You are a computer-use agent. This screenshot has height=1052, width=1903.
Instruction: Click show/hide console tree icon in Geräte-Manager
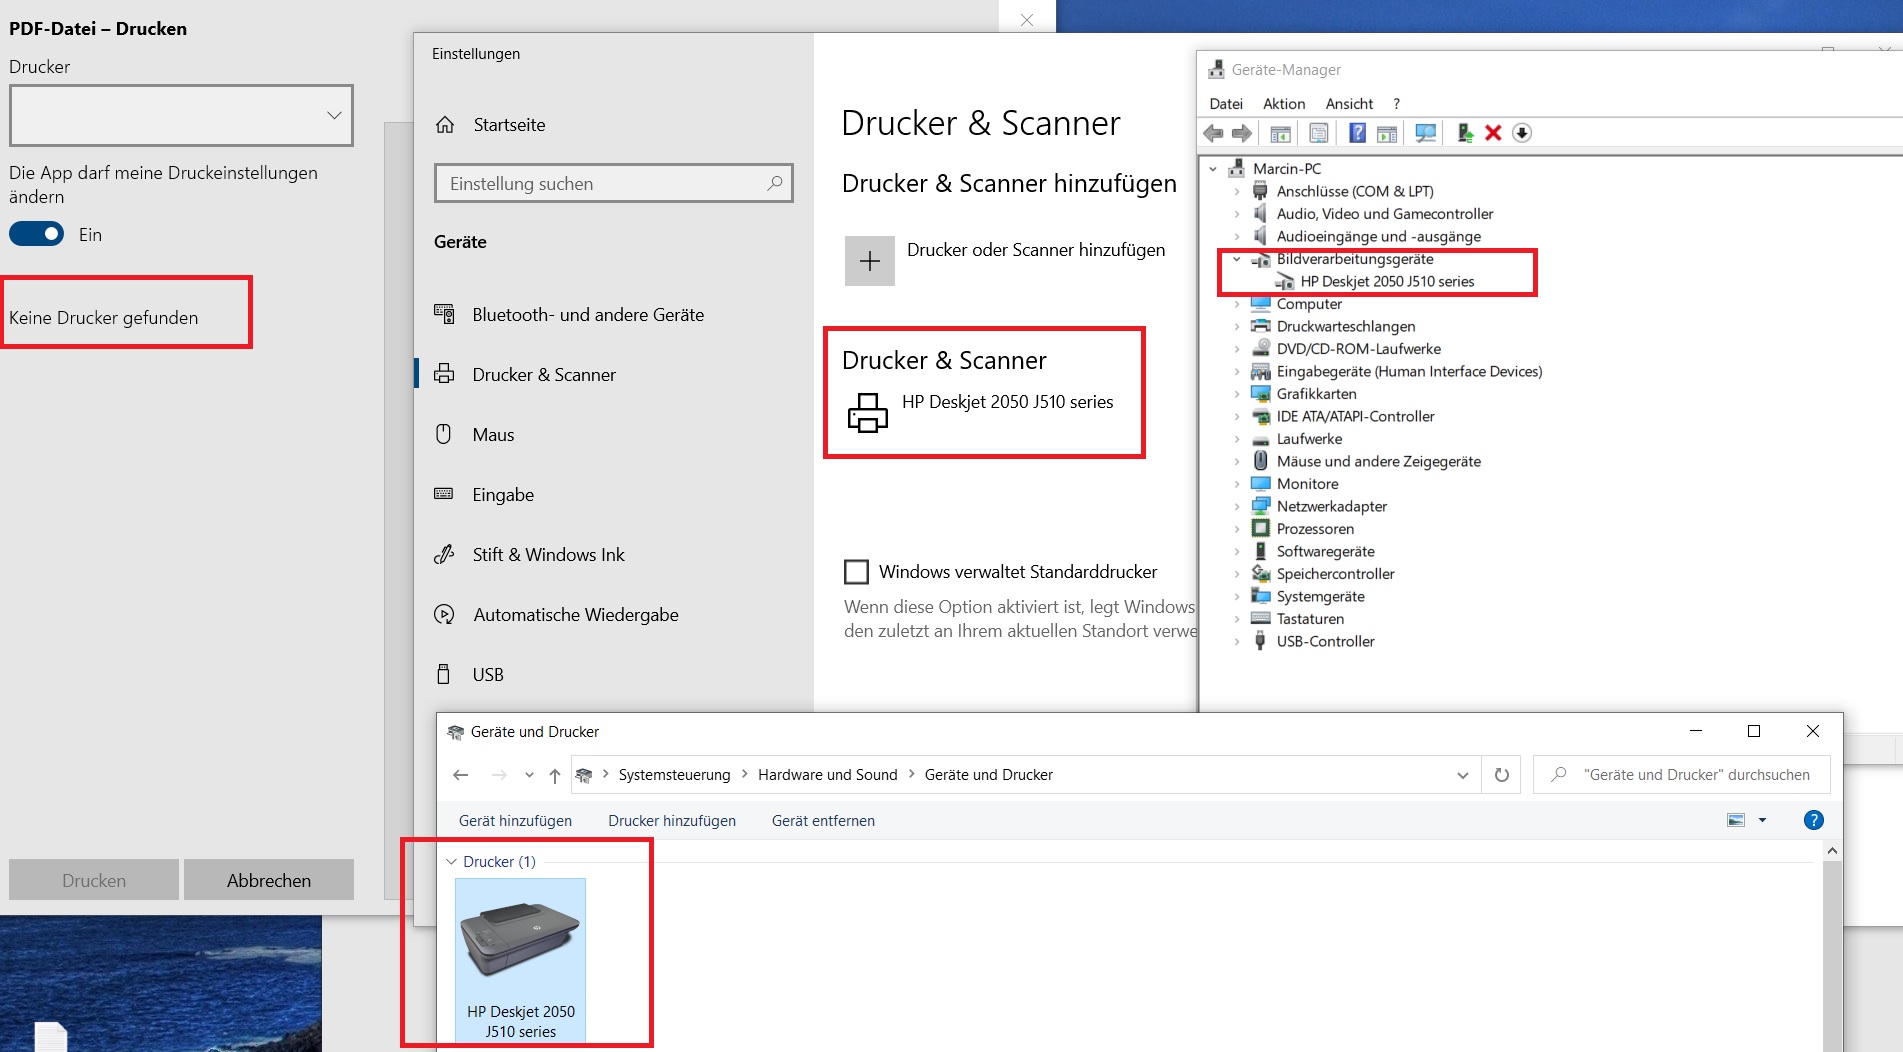click(x=1280, y=133)
